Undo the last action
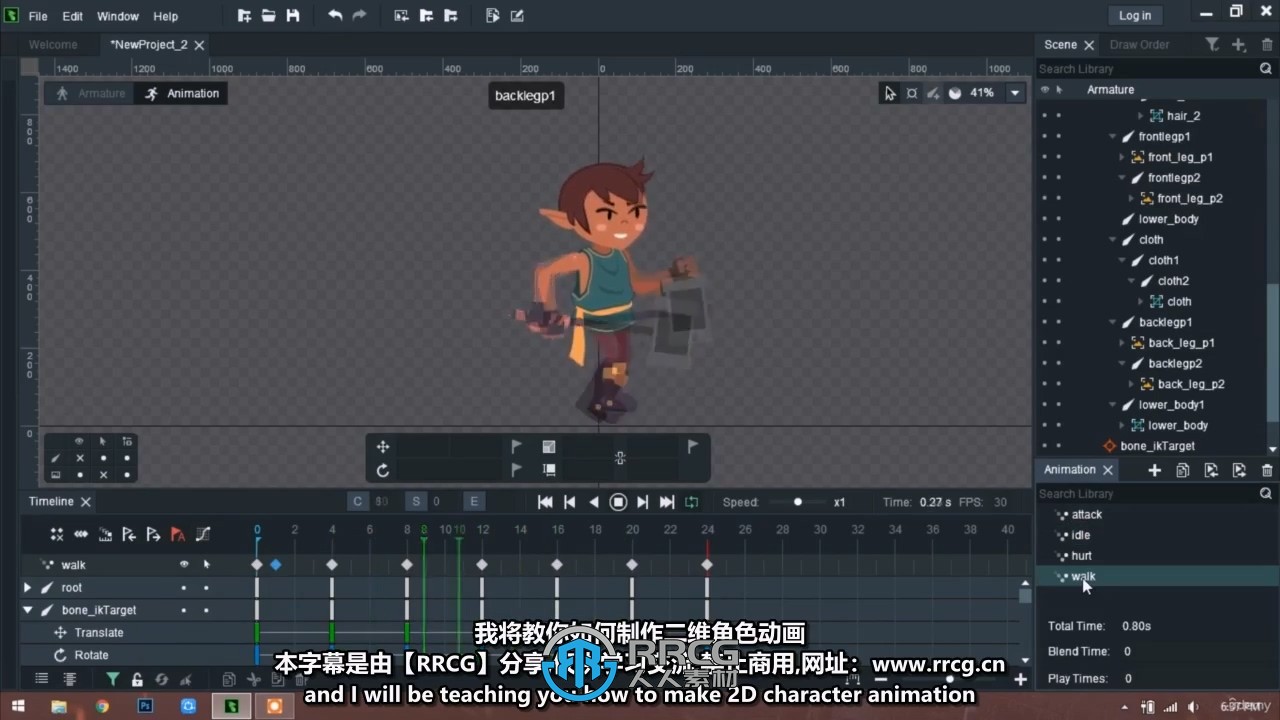 tap(335, 15)
